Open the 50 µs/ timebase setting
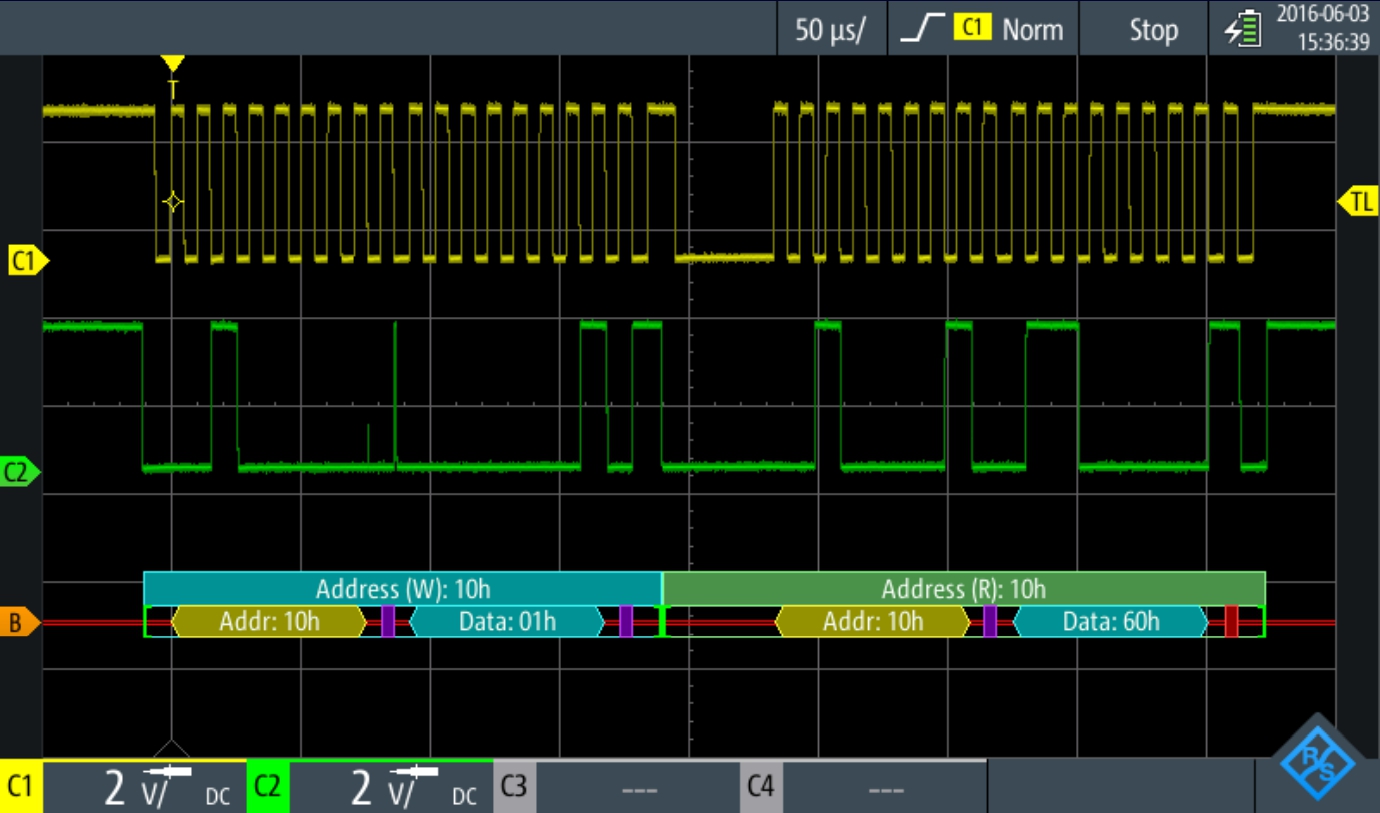The height and width of the screenshot is (813, 1380). click(x=833, y=29)
